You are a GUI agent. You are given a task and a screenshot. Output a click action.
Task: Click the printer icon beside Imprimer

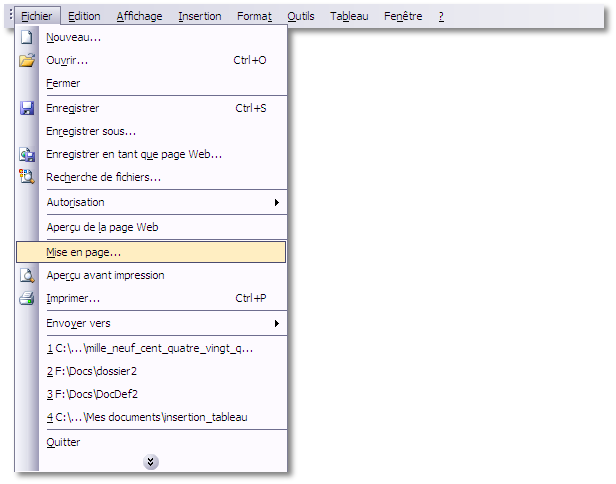pyautogui.click(x=27, y=298)
